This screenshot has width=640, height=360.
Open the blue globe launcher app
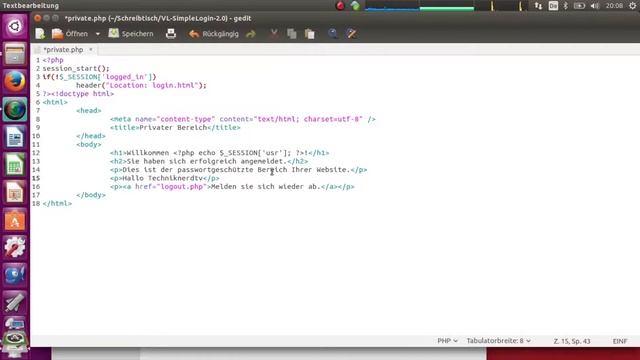pos(15,275)
